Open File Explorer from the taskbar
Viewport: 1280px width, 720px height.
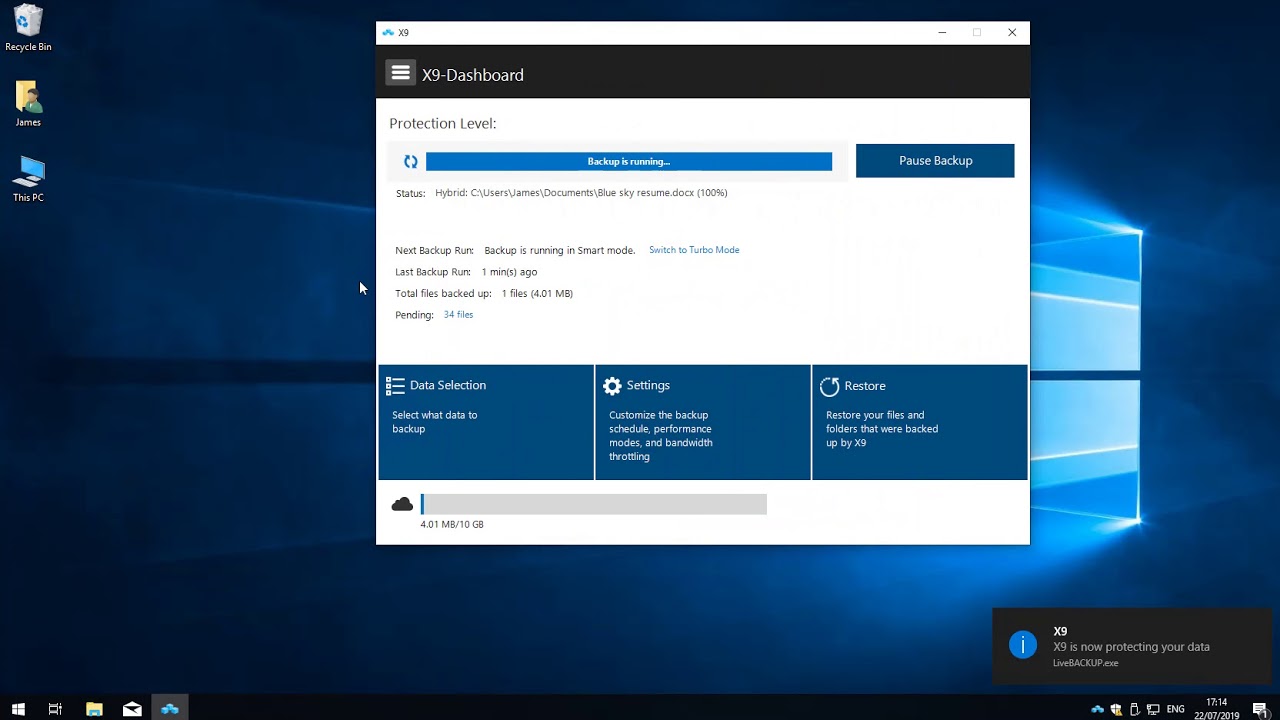coord(94,709)
